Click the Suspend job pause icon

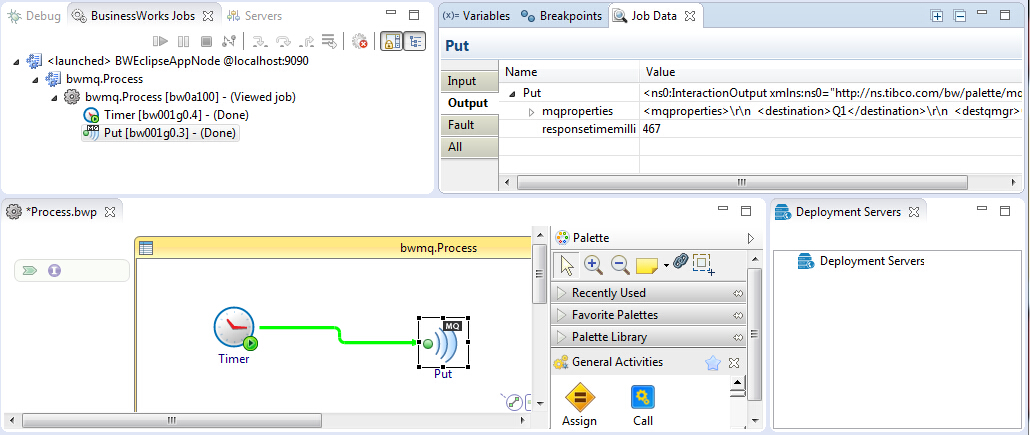click(183, 41)
